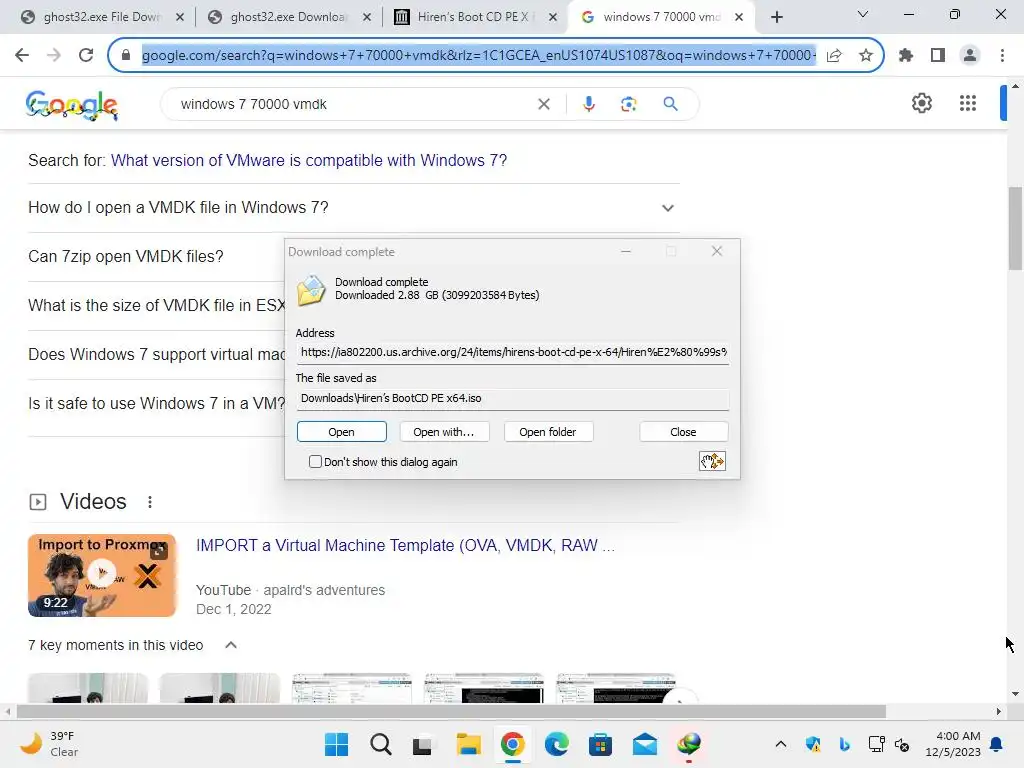Check Don't show this dialog again
Screen dimensions: 1024x768
click(x=315, y=462)
